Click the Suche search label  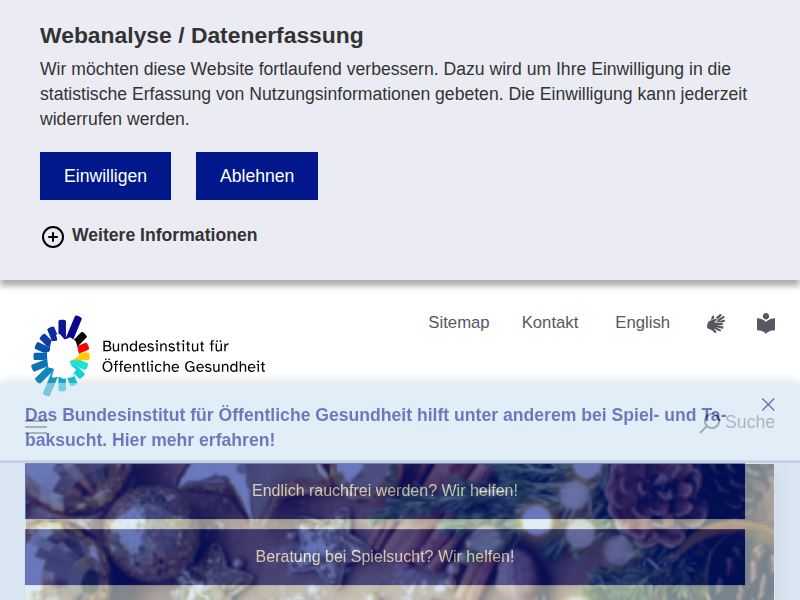750,422
